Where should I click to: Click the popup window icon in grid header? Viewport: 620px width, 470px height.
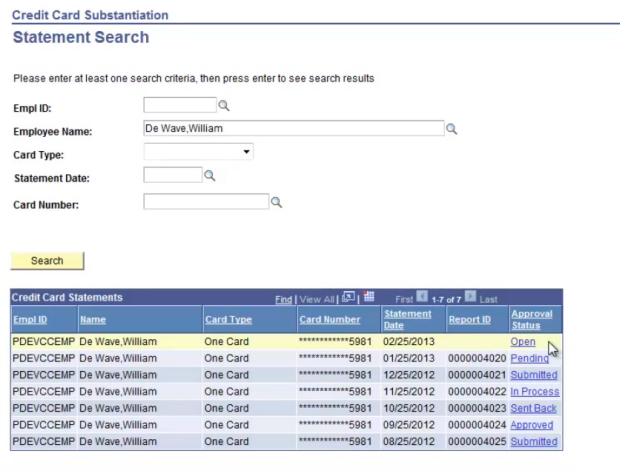pyautogui.click(x=349, y=297)
